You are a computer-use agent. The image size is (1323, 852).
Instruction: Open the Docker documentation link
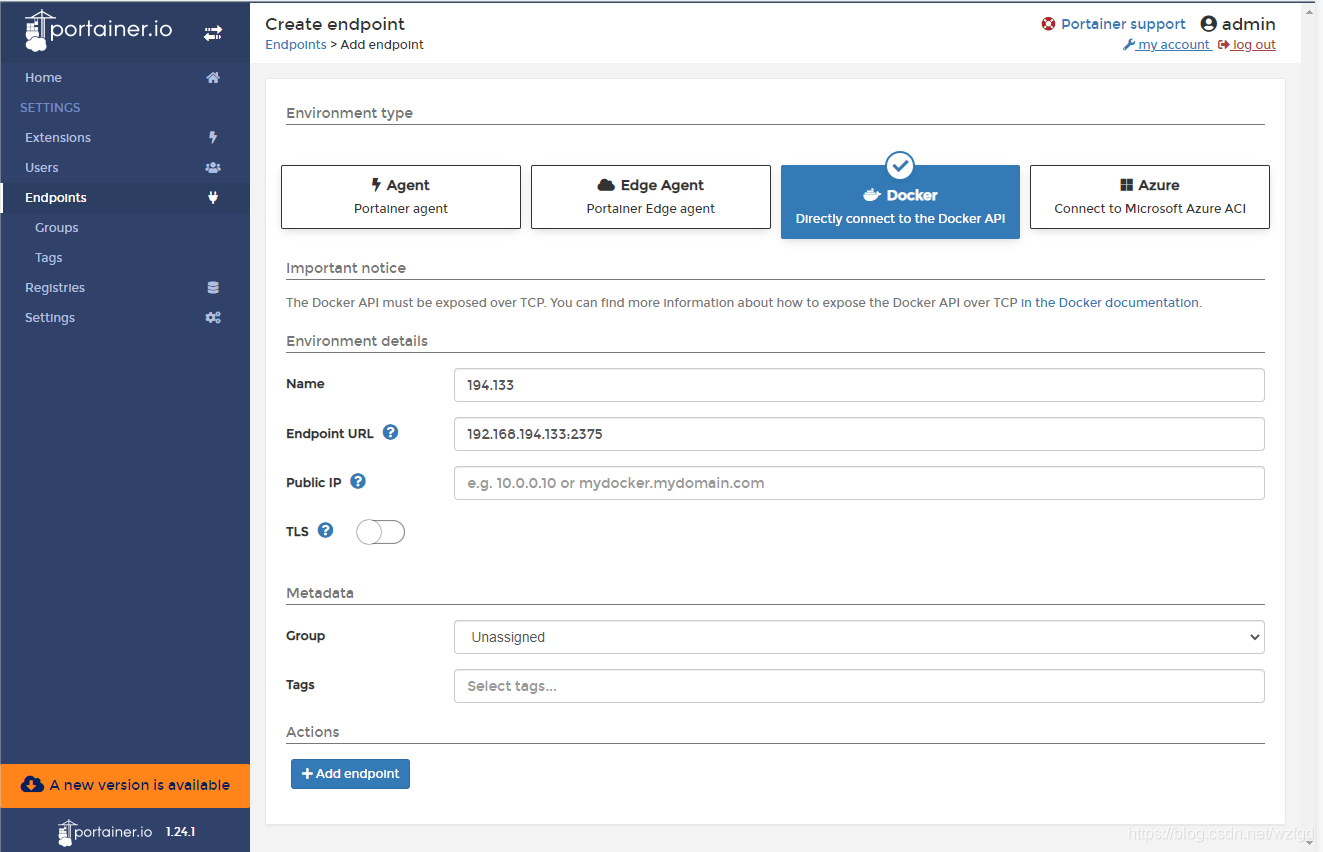(1110, 302)
